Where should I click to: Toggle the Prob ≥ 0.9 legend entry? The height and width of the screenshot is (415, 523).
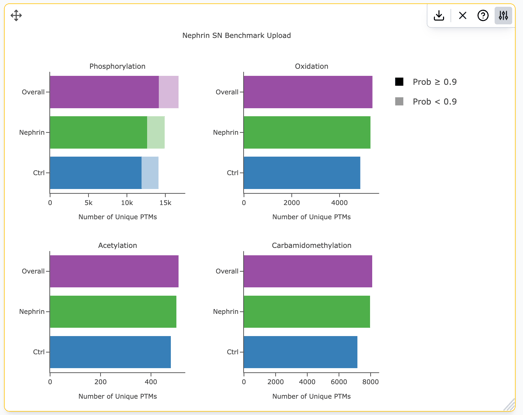426,82
